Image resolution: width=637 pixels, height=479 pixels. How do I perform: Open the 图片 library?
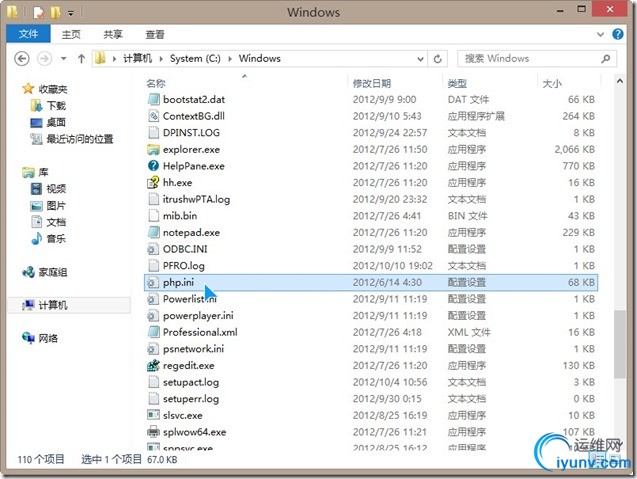click(56, 206)
